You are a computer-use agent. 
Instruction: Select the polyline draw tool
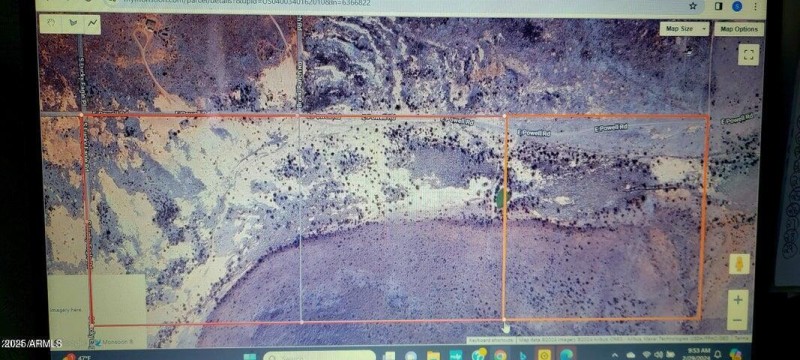click(93, 23)
